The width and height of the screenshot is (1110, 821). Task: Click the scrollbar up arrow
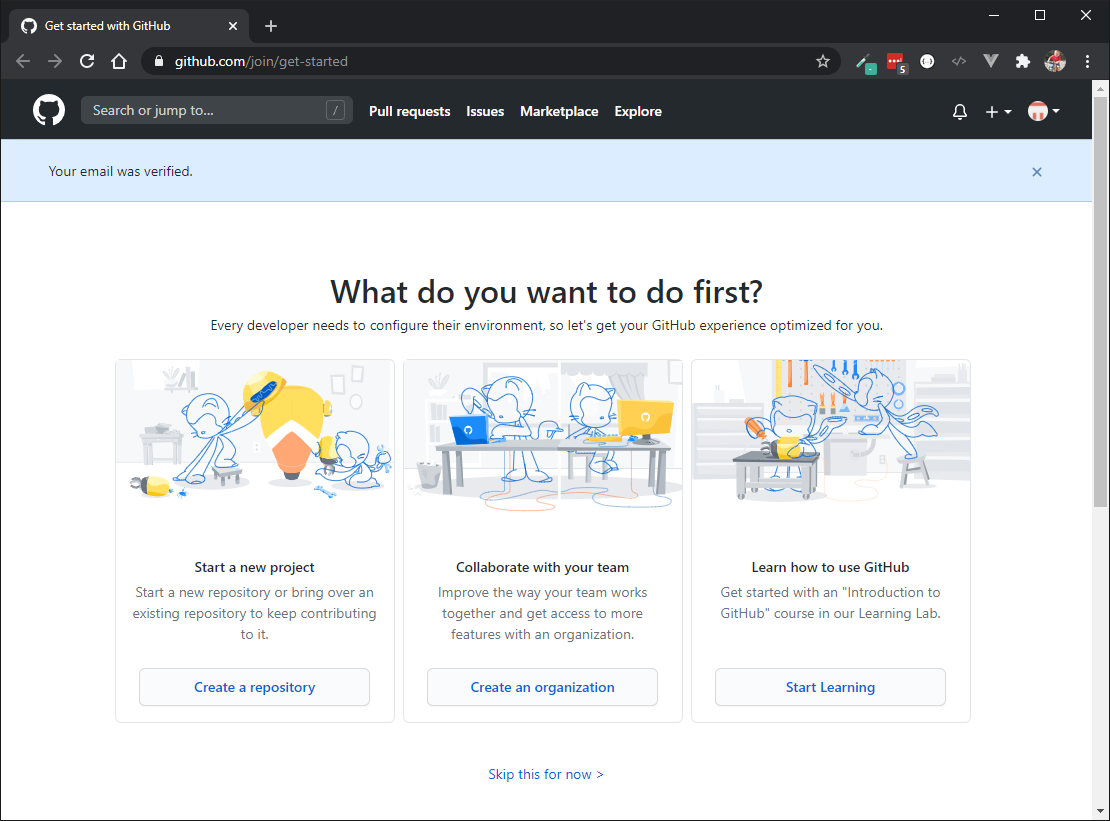[x=1099, y=89]
